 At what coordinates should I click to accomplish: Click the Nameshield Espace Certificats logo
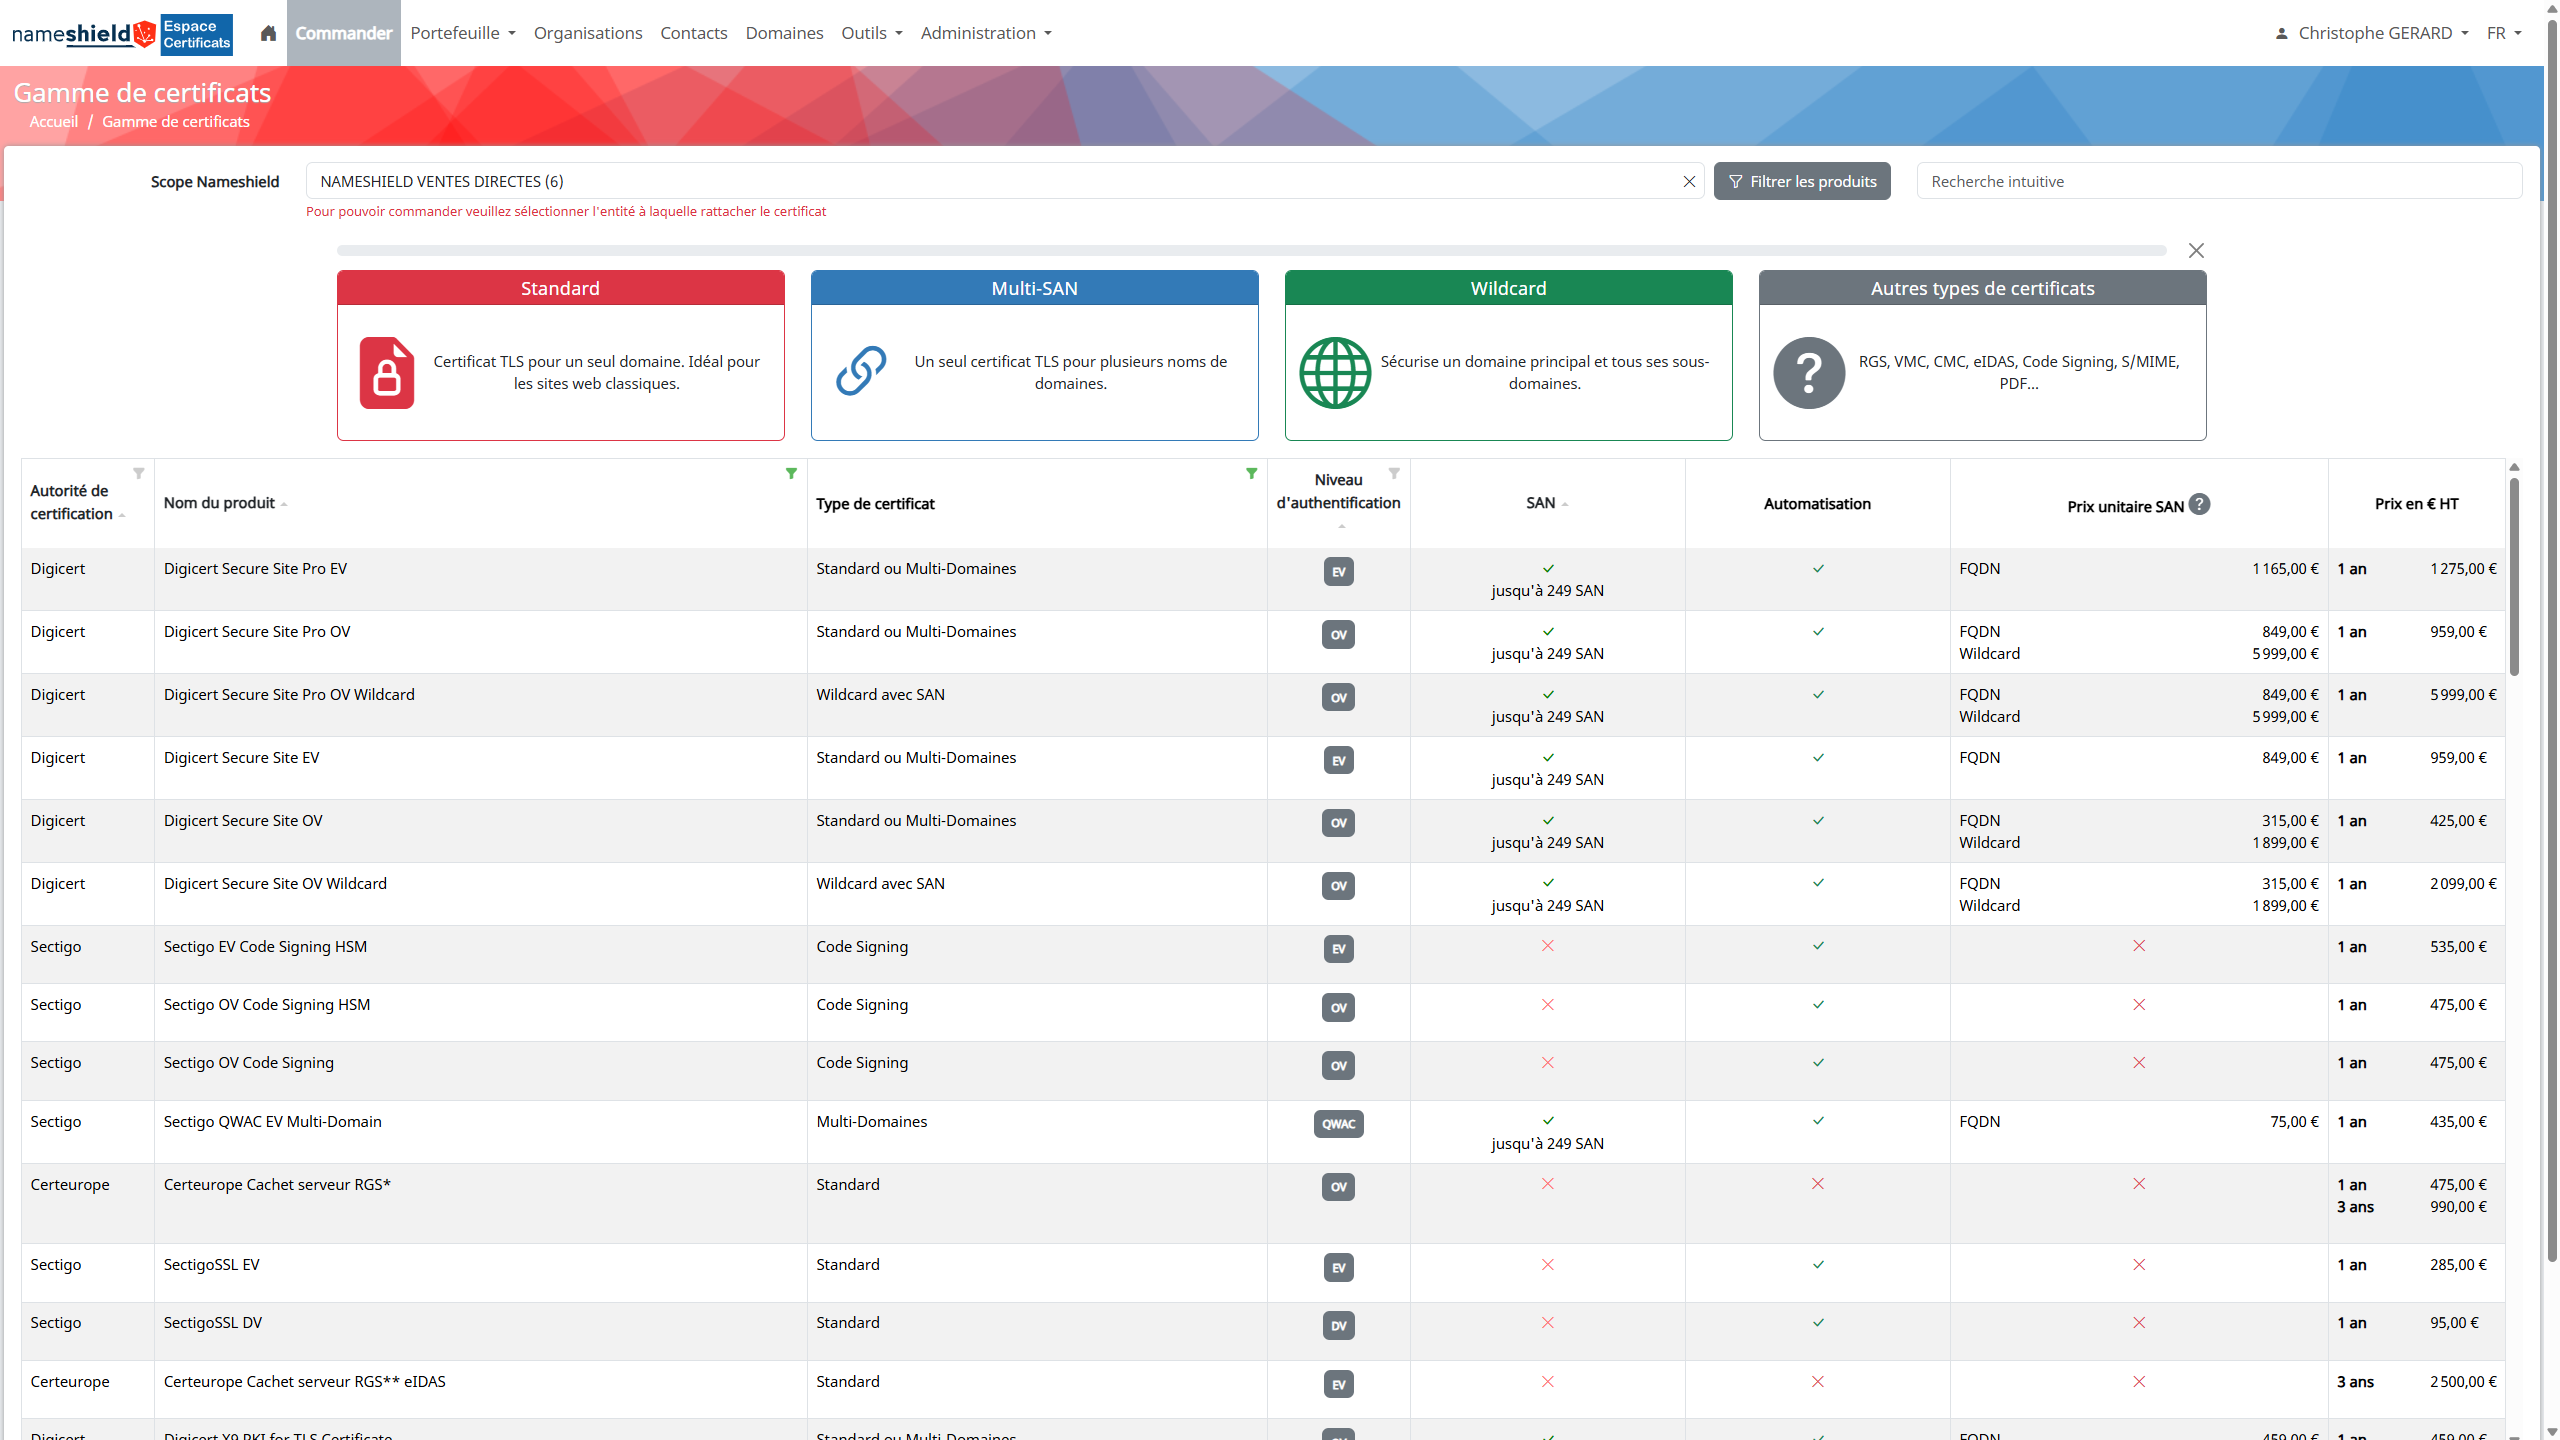pos(122,33)
